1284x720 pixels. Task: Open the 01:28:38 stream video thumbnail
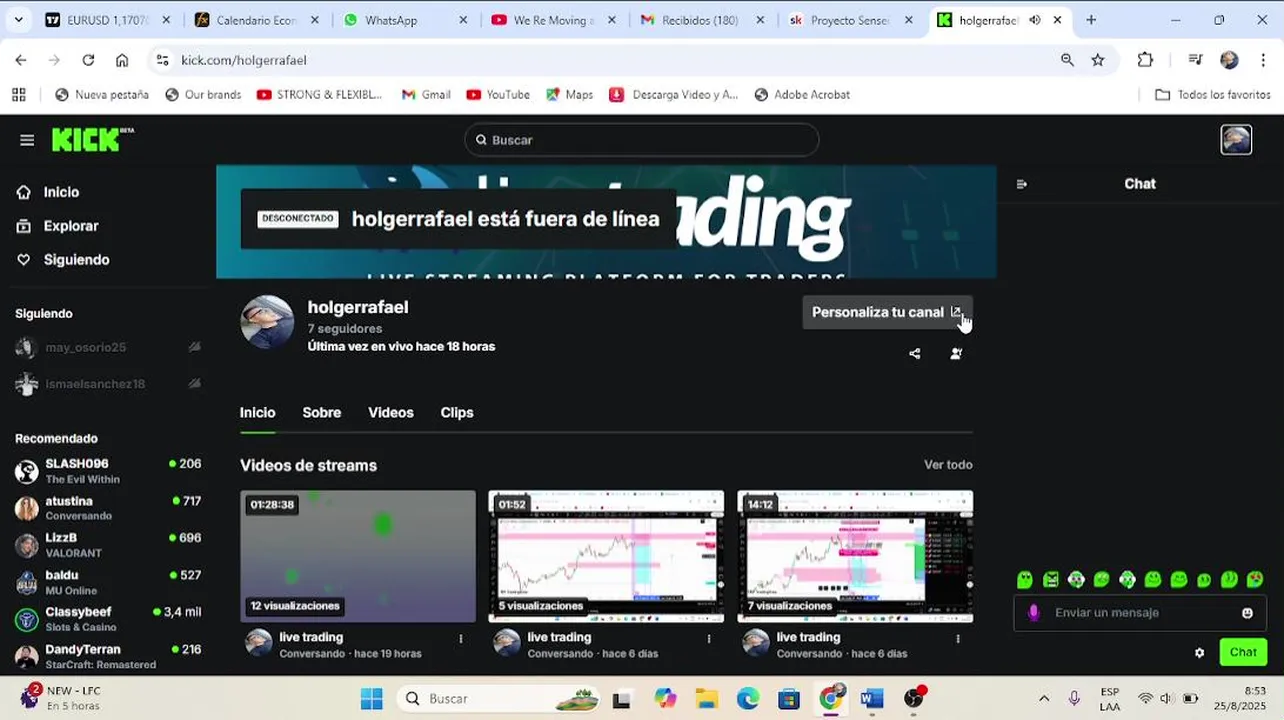[358, 556]
